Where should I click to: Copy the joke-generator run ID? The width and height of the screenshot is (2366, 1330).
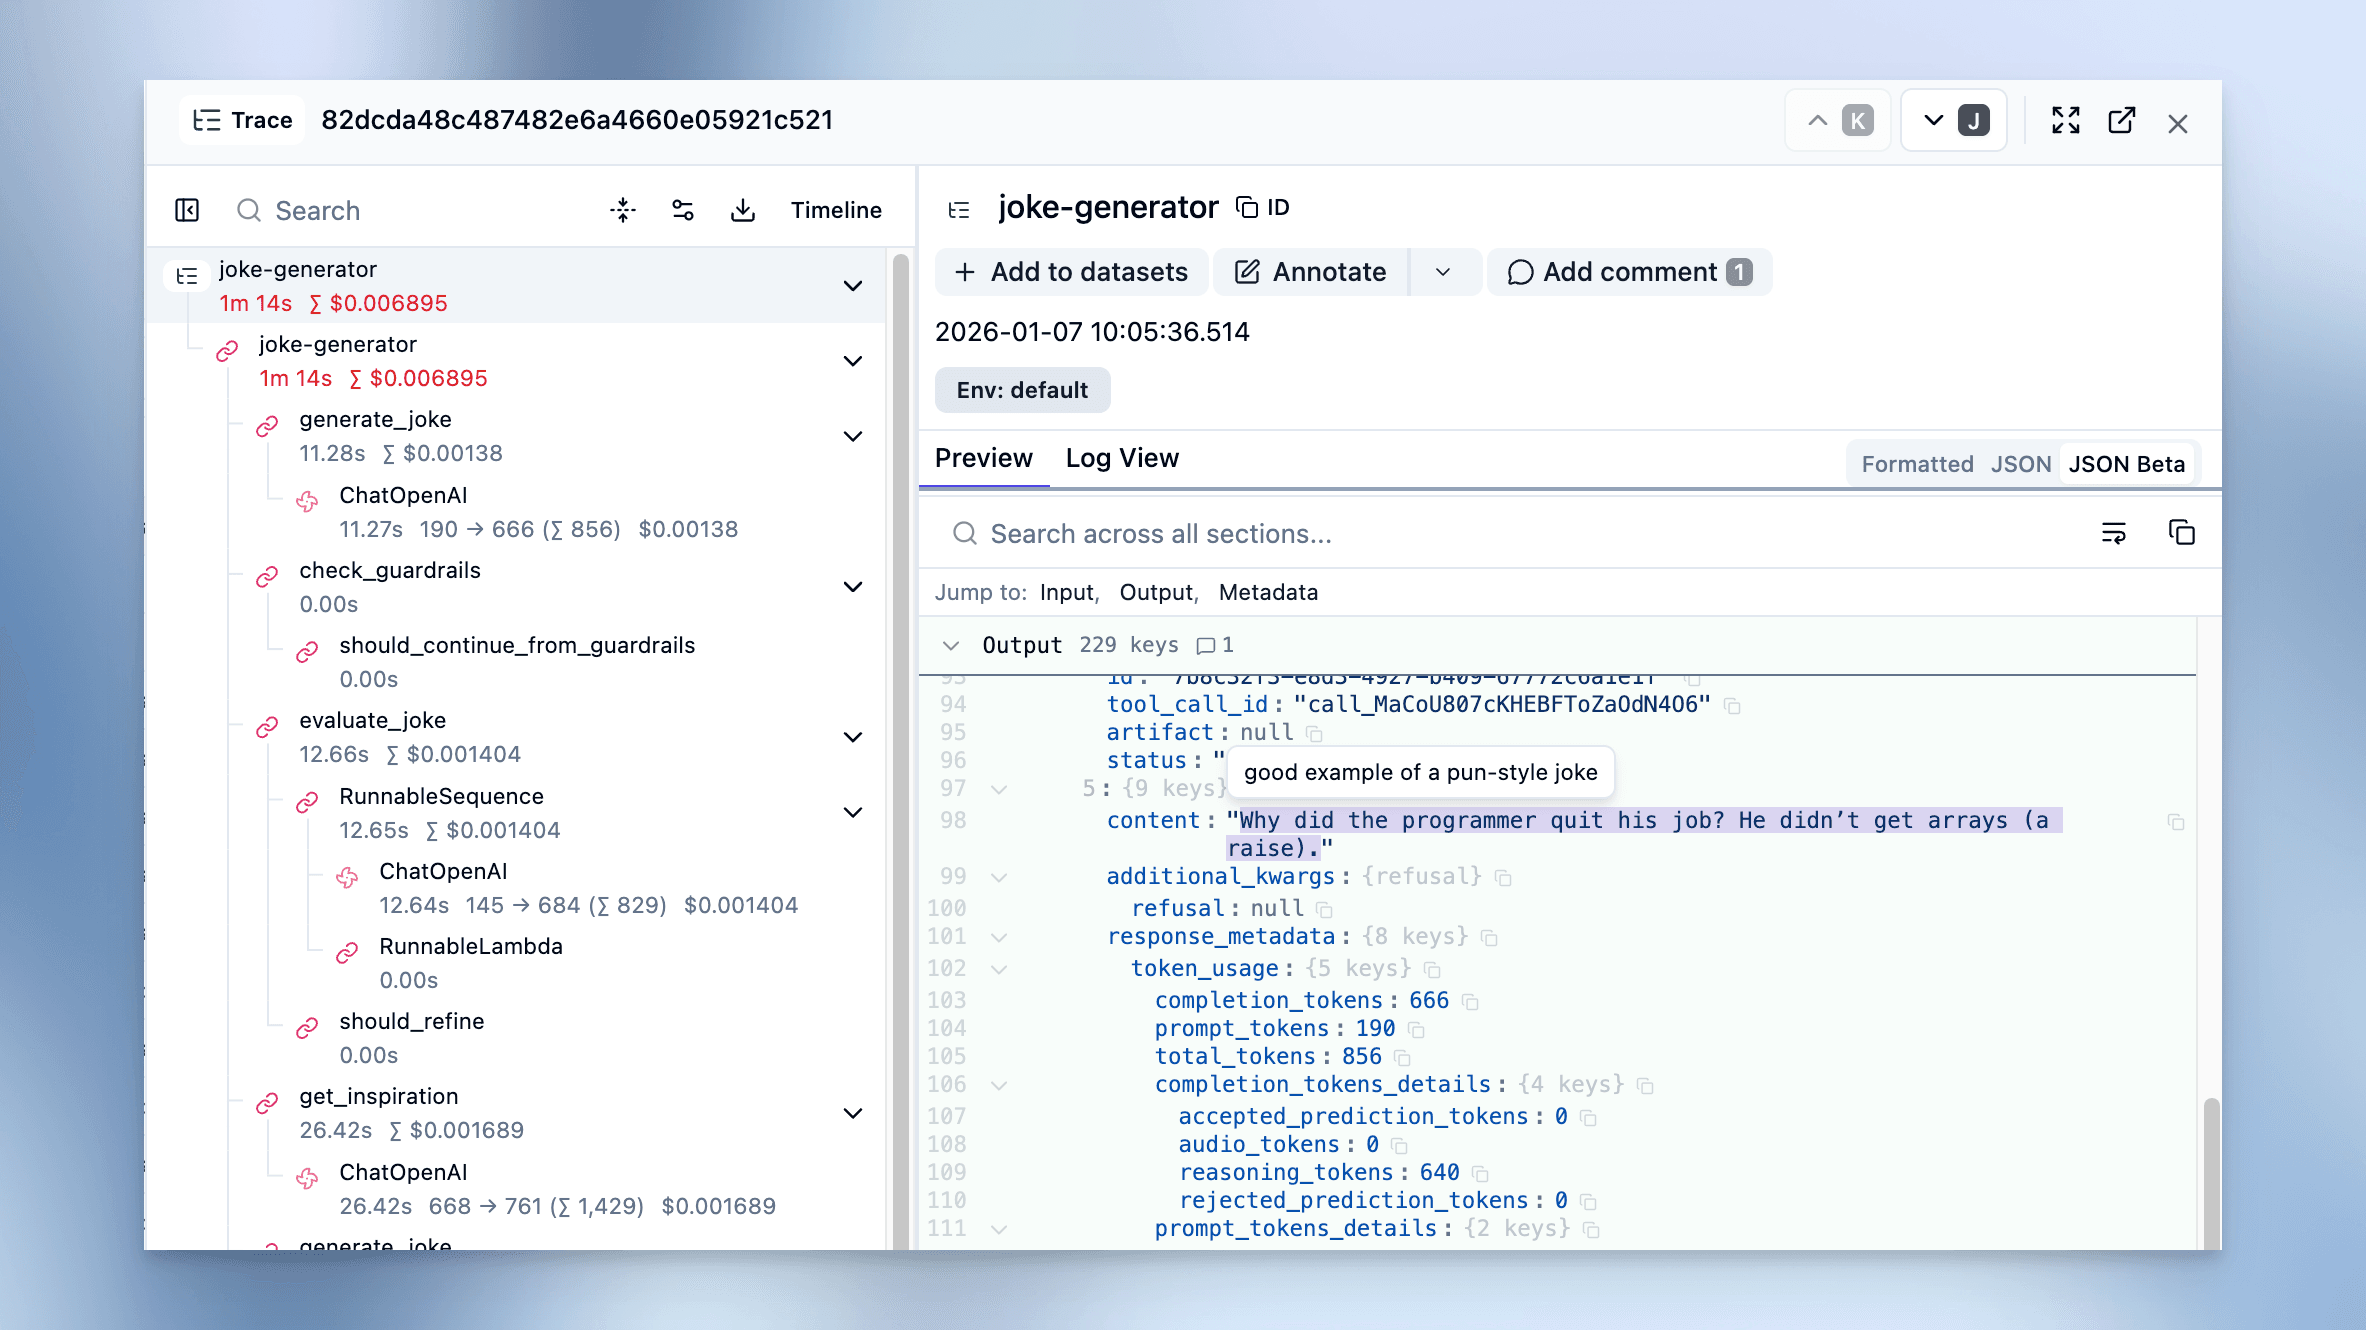[1245, 207]
